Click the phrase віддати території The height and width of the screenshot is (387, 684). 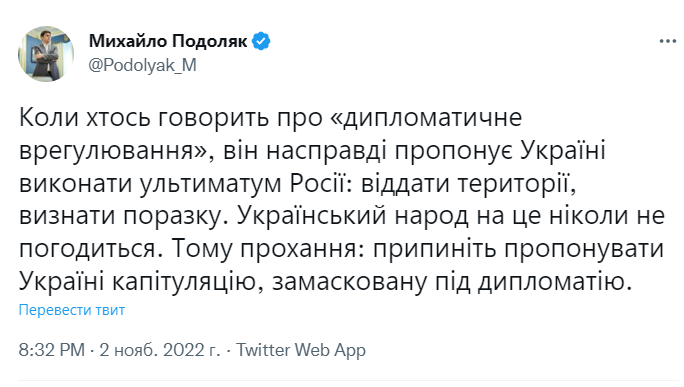coord(465,184)
